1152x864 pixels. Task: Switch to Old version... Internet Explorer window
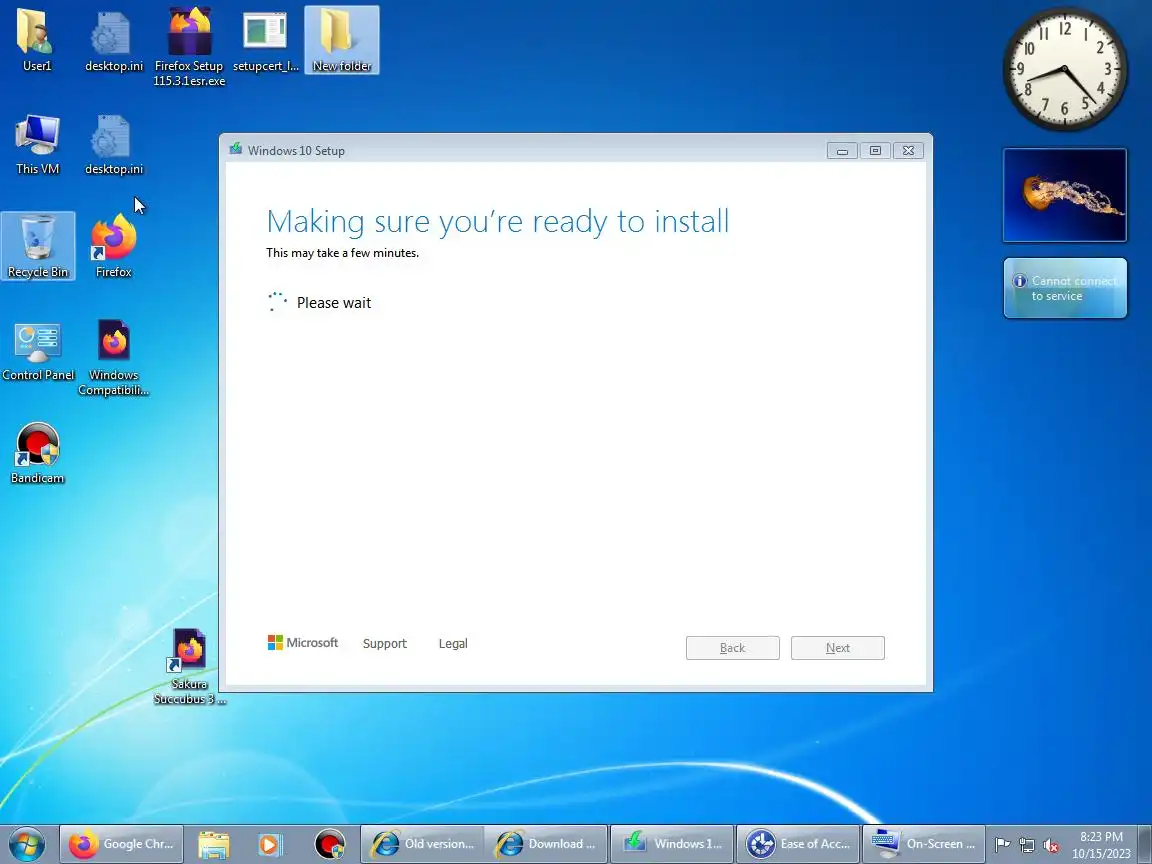click(x=422, y=844)
